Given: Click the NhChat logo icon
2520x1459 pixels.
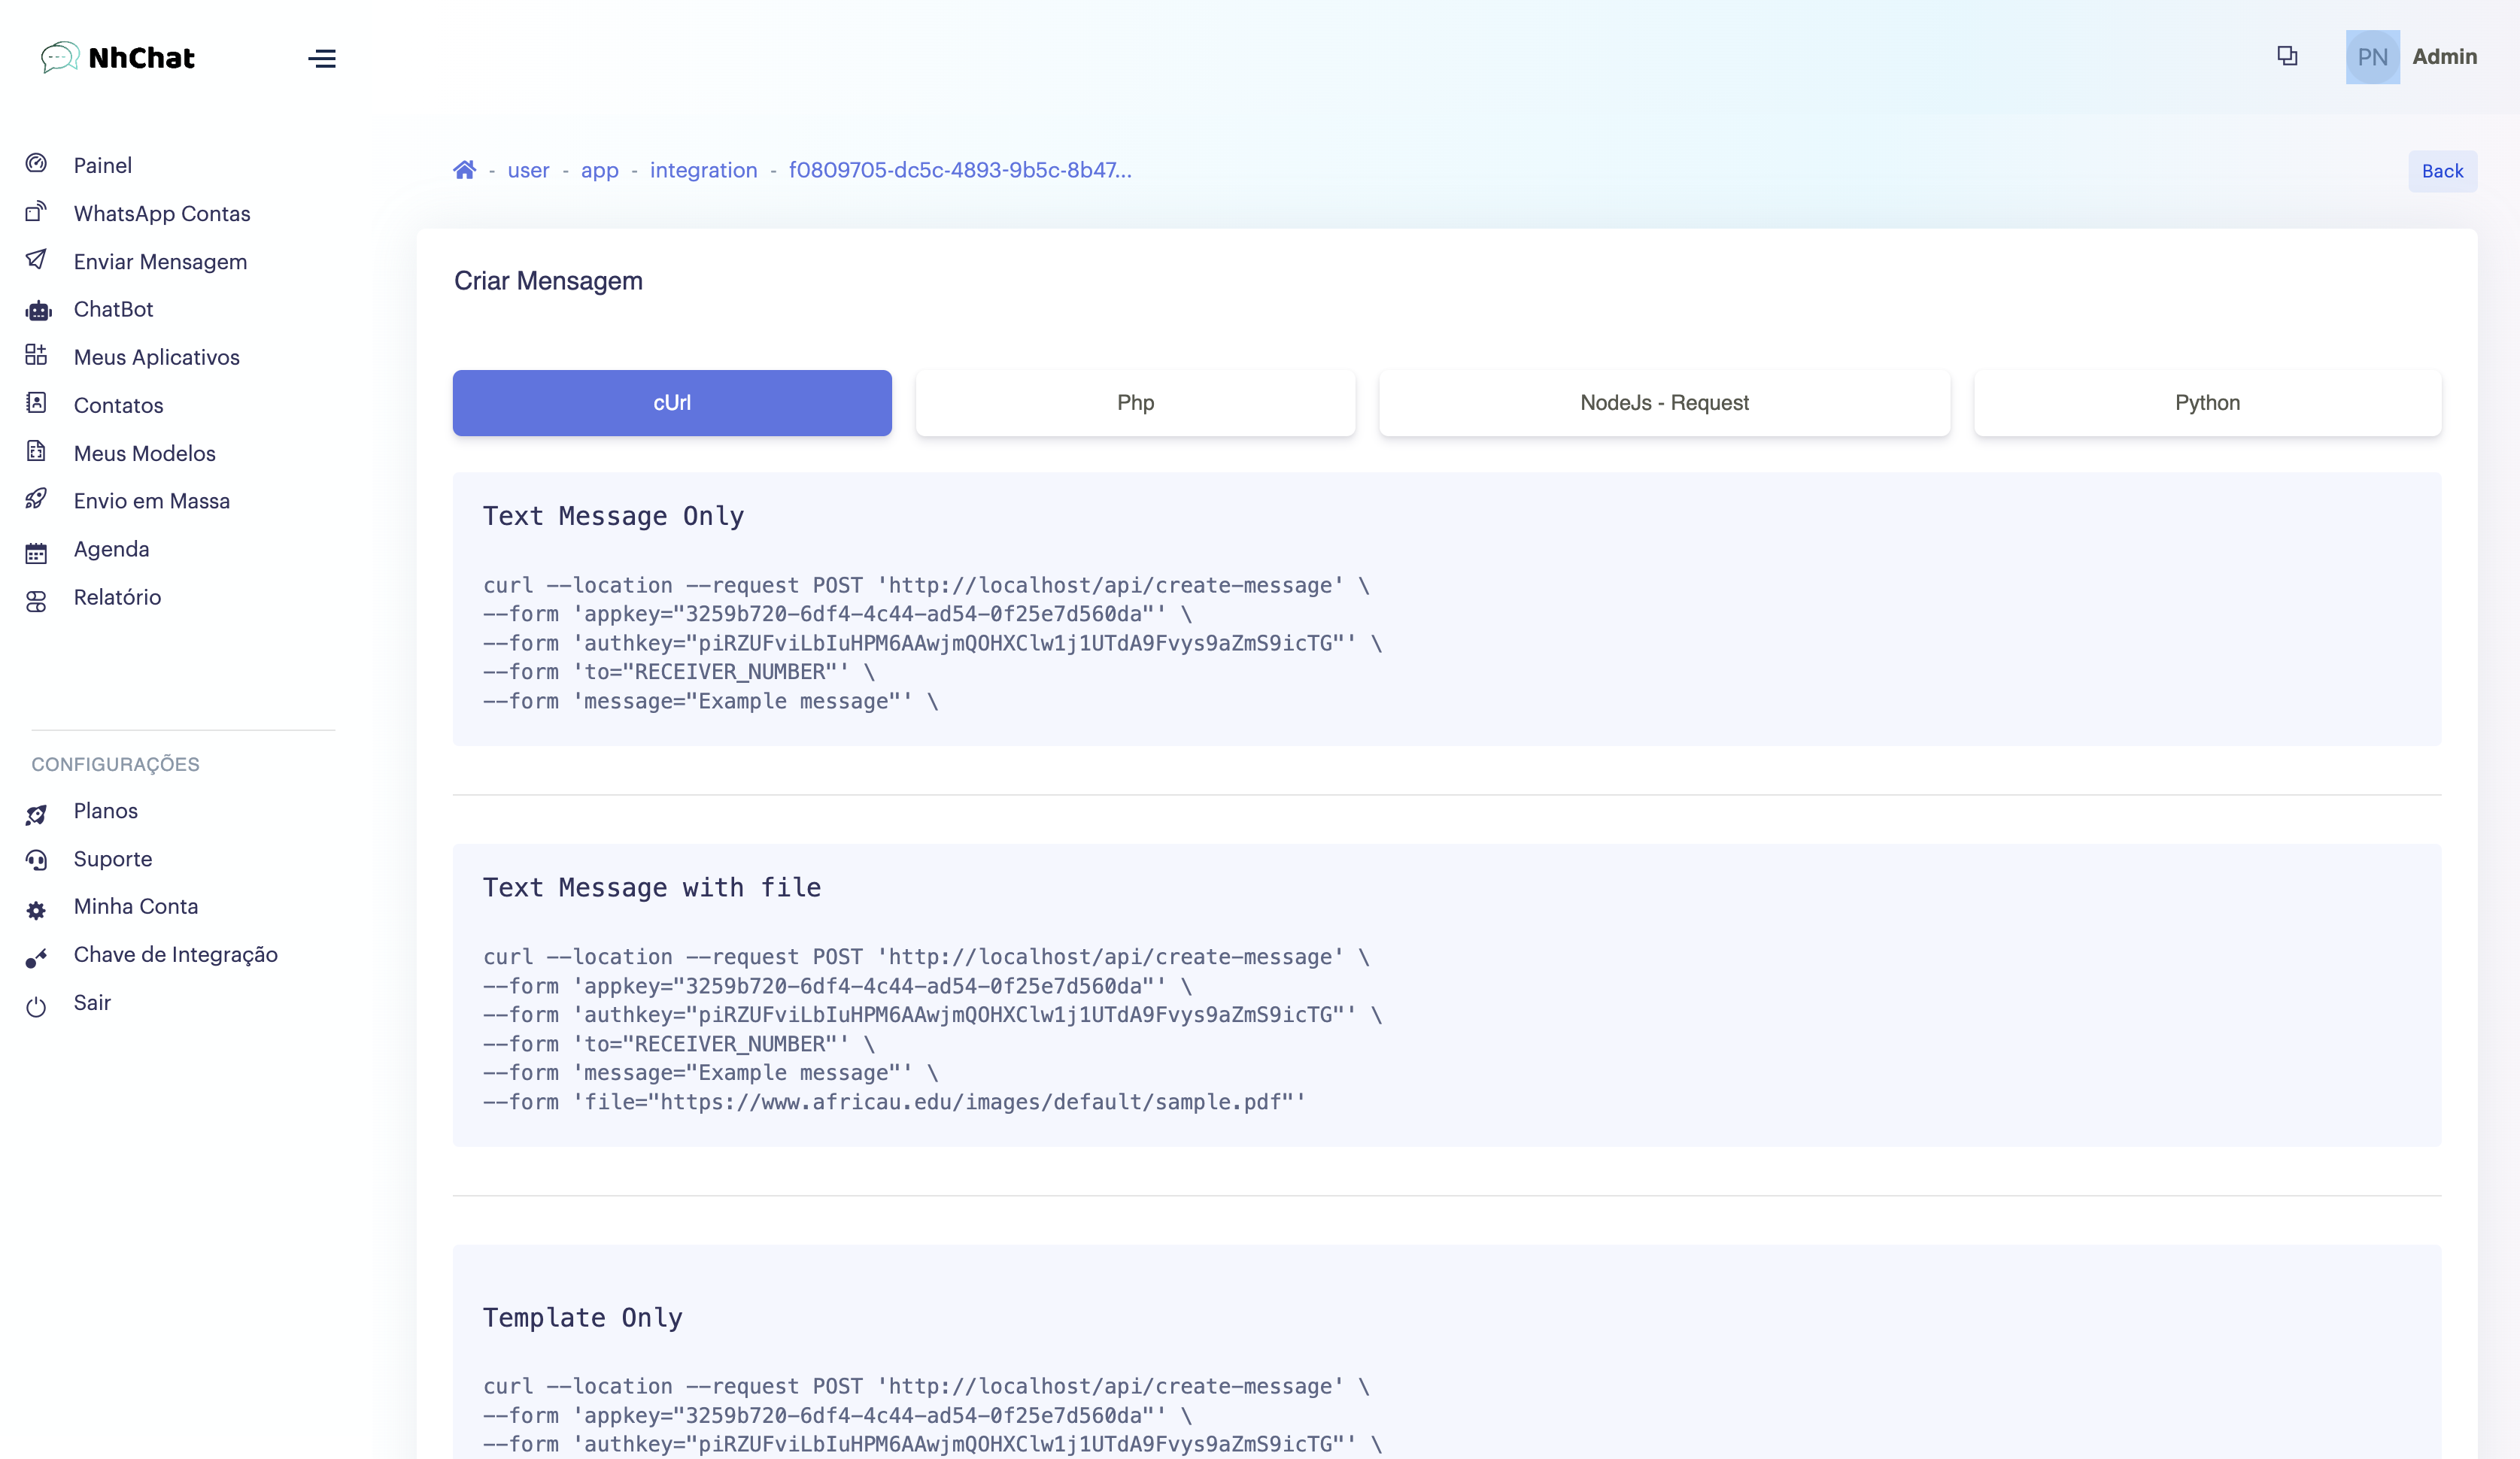Looking at the screenshot, I should (60, 57).
